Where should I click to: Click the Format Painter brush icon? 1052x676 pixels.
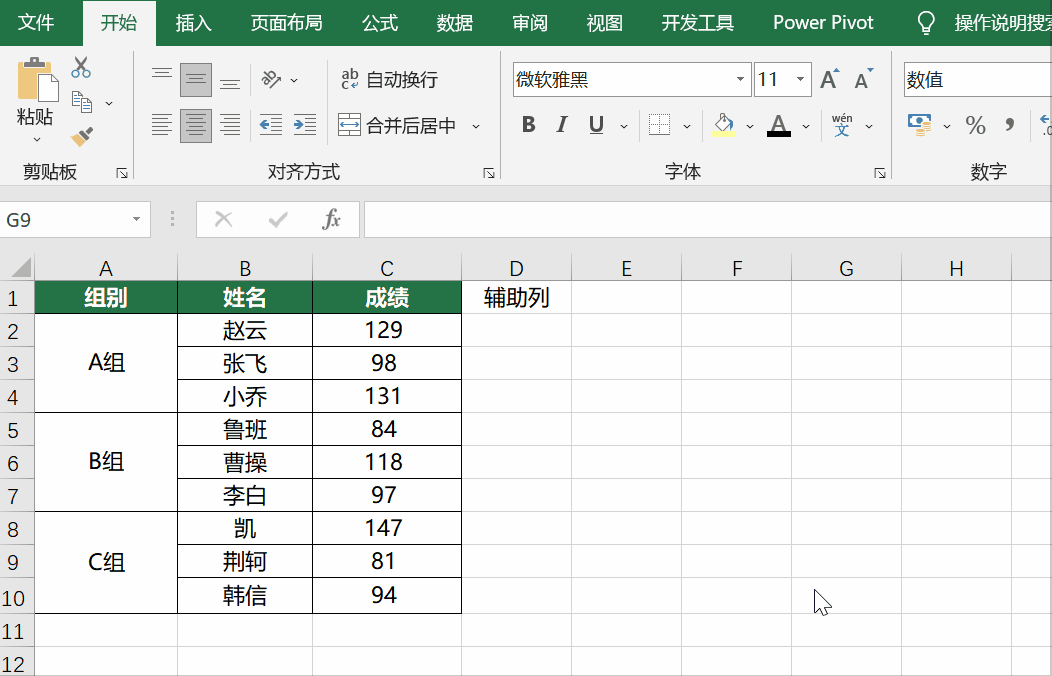(x=82, y=136)
